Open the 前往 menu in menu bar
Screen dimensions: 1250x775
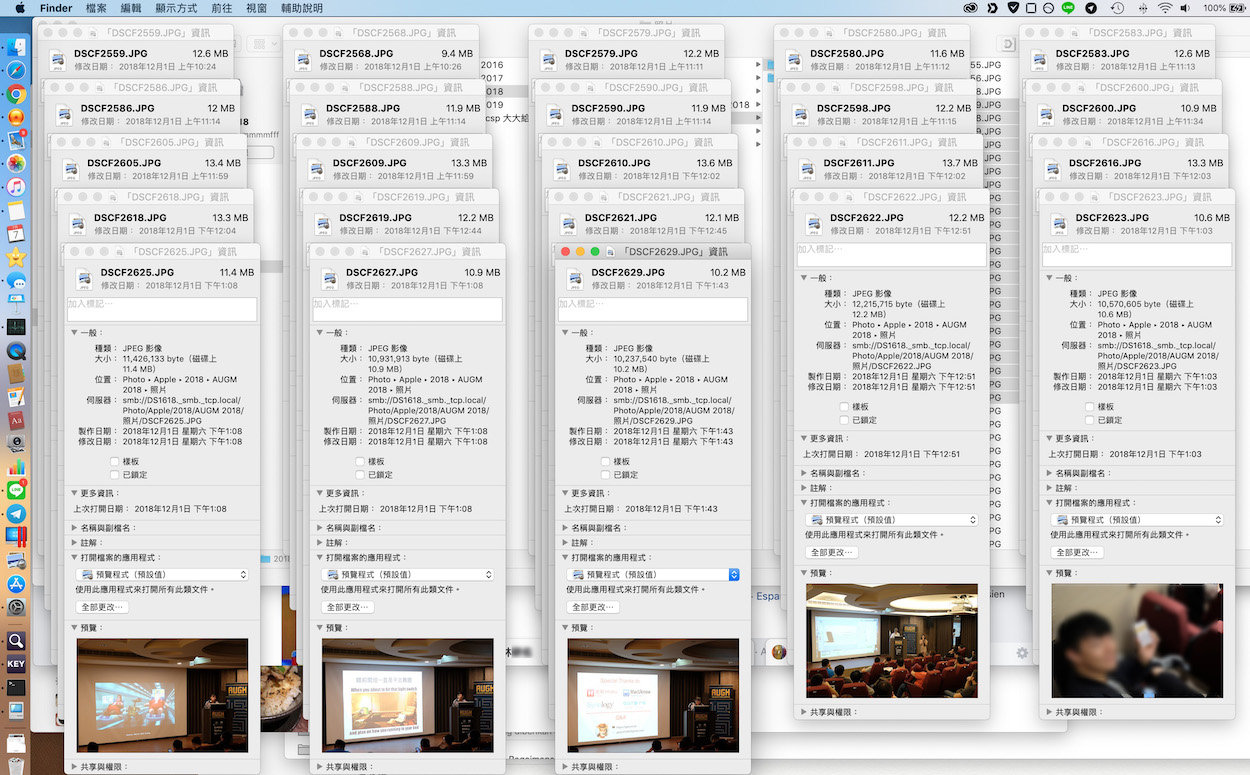222,8
